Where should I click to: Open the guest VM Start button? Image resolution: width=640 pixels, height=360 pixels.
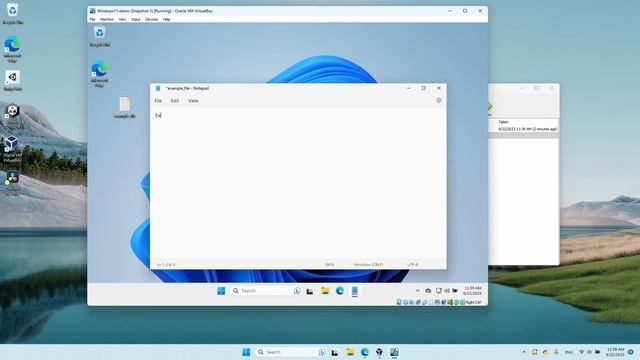(221, 291)
